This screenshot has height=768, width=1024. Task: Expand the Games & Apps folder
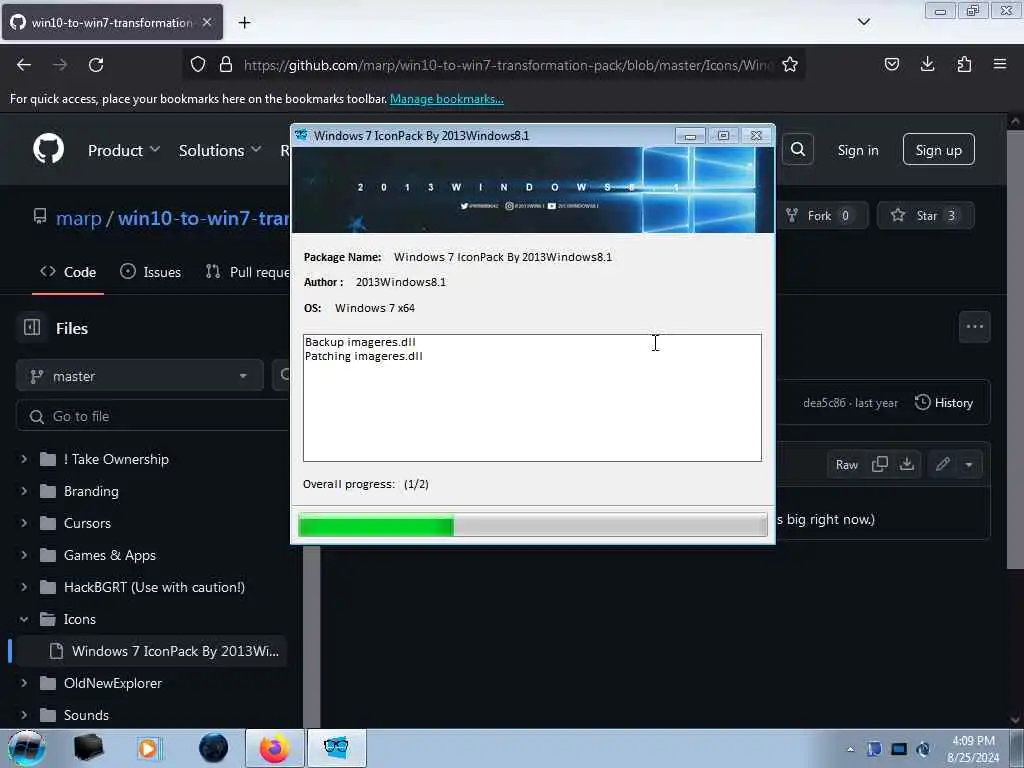24,555
